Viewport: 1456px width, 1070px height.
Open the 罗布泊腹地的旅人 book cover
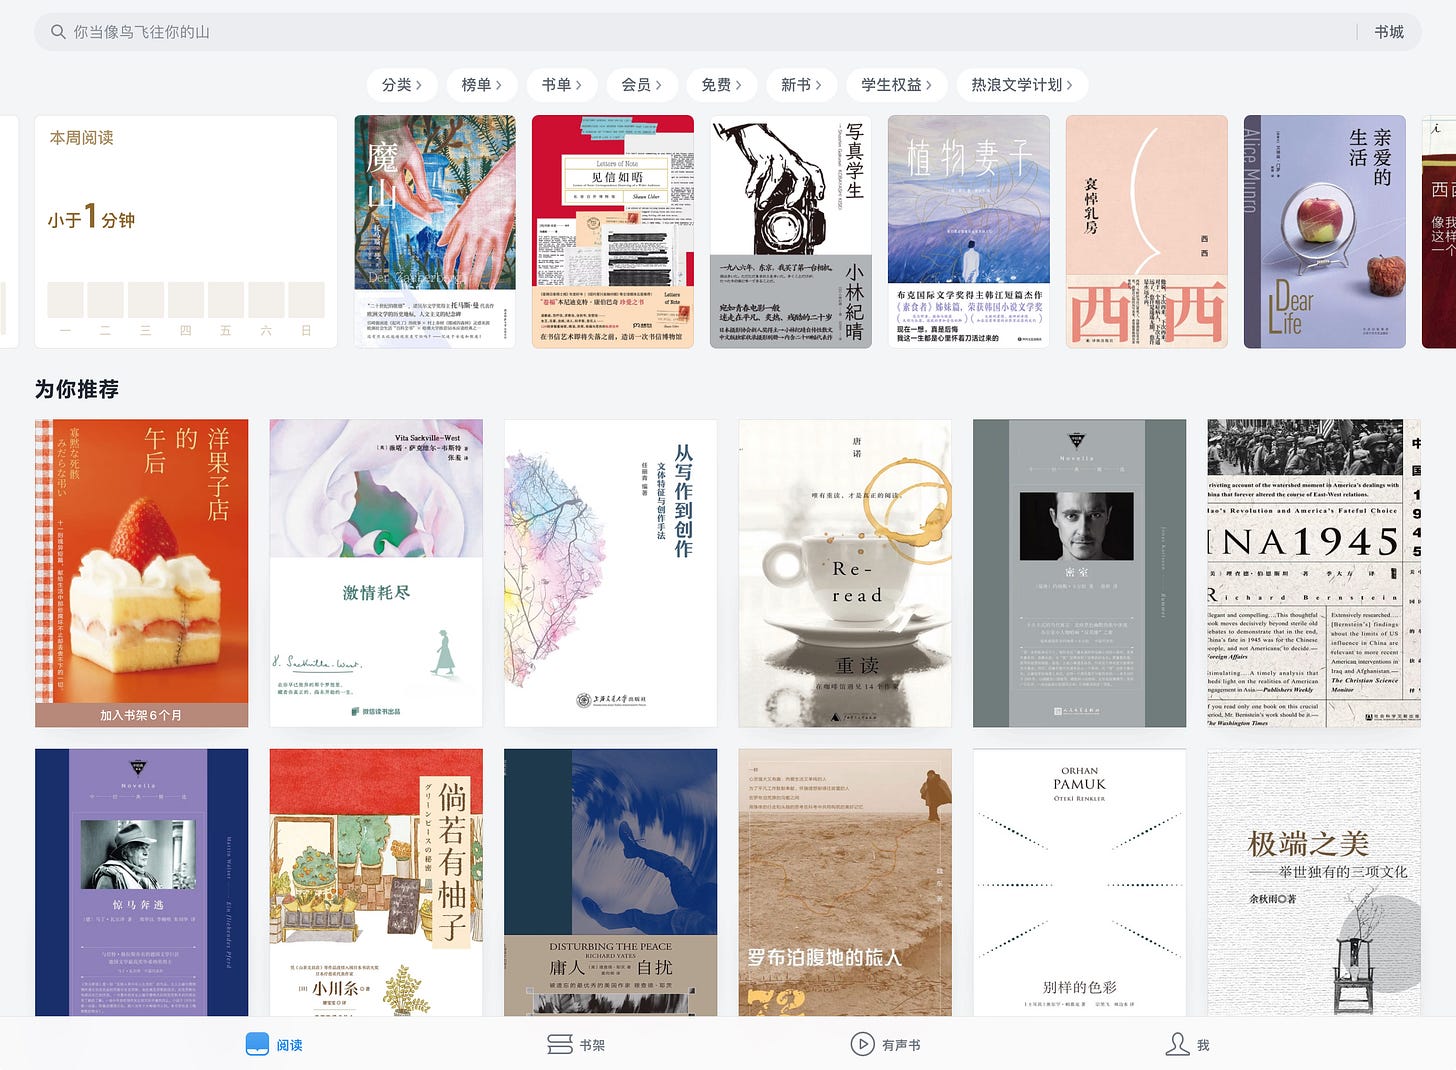click(x=845, y=882)
